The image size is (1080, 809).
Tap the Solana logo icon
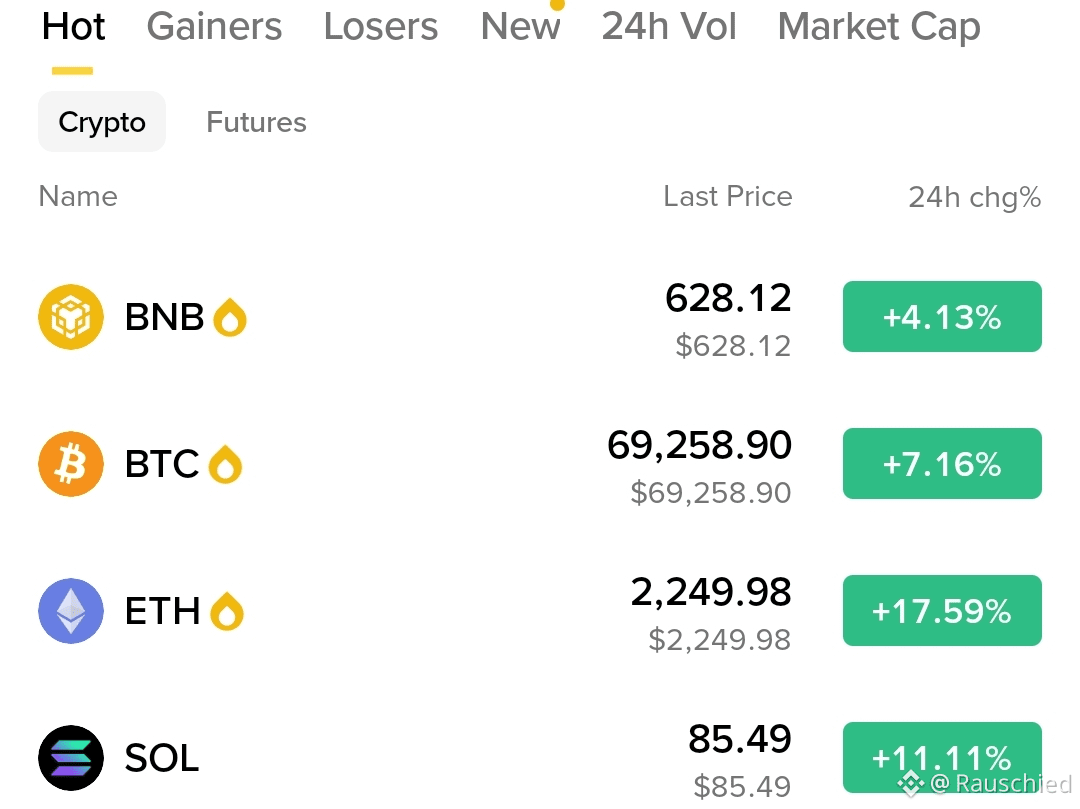pos(71,758)
